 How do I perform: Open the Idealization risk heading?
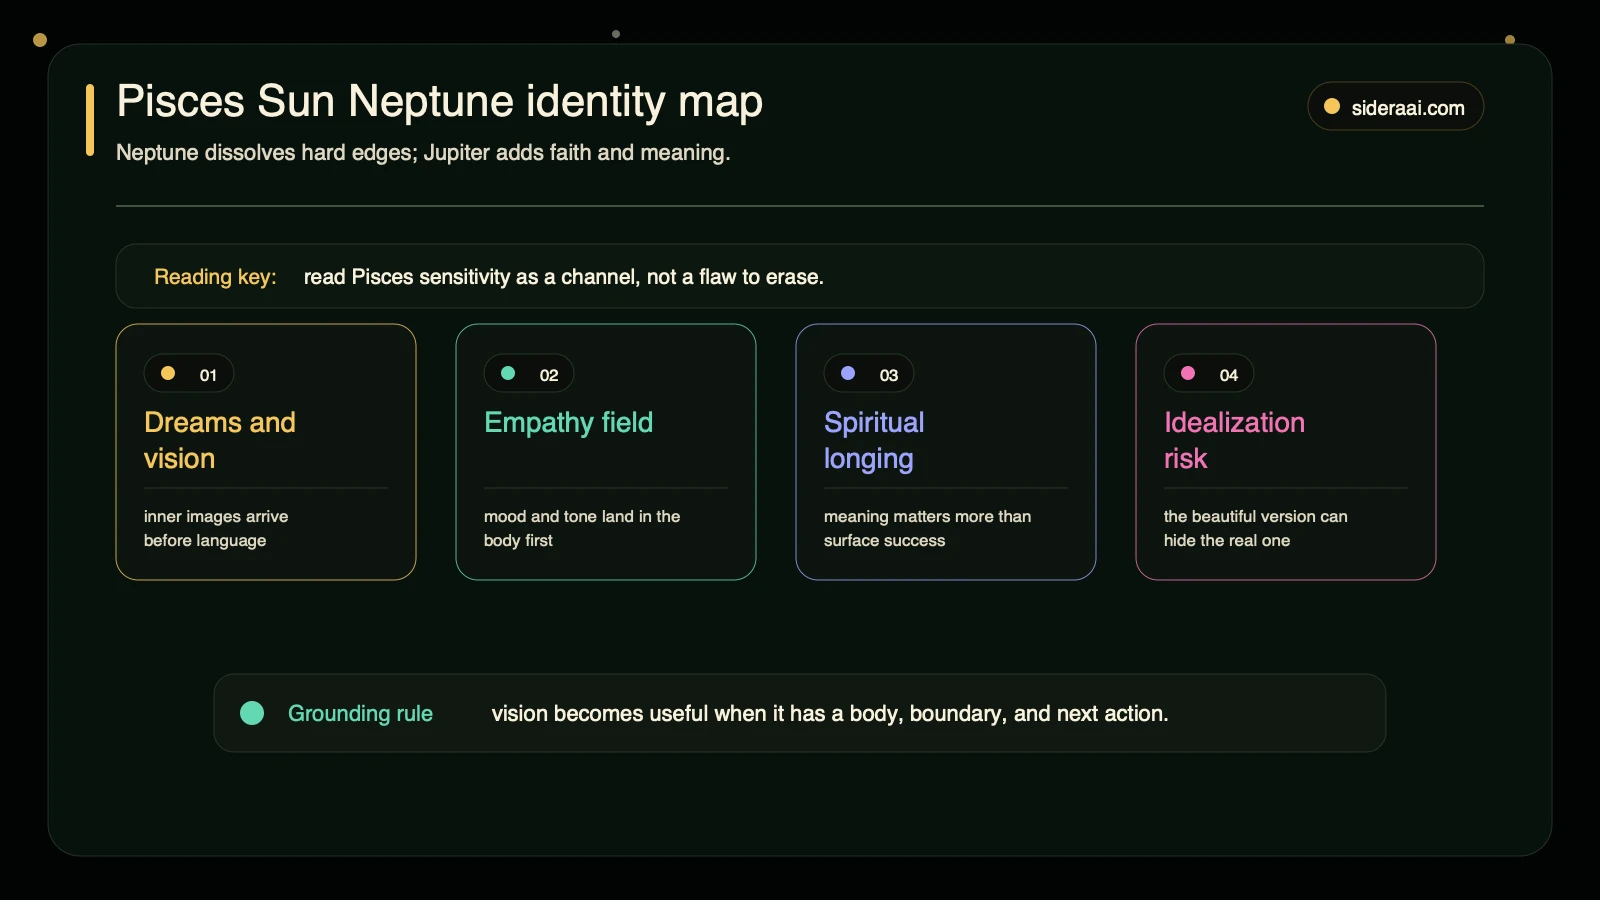click(1234, 440)
